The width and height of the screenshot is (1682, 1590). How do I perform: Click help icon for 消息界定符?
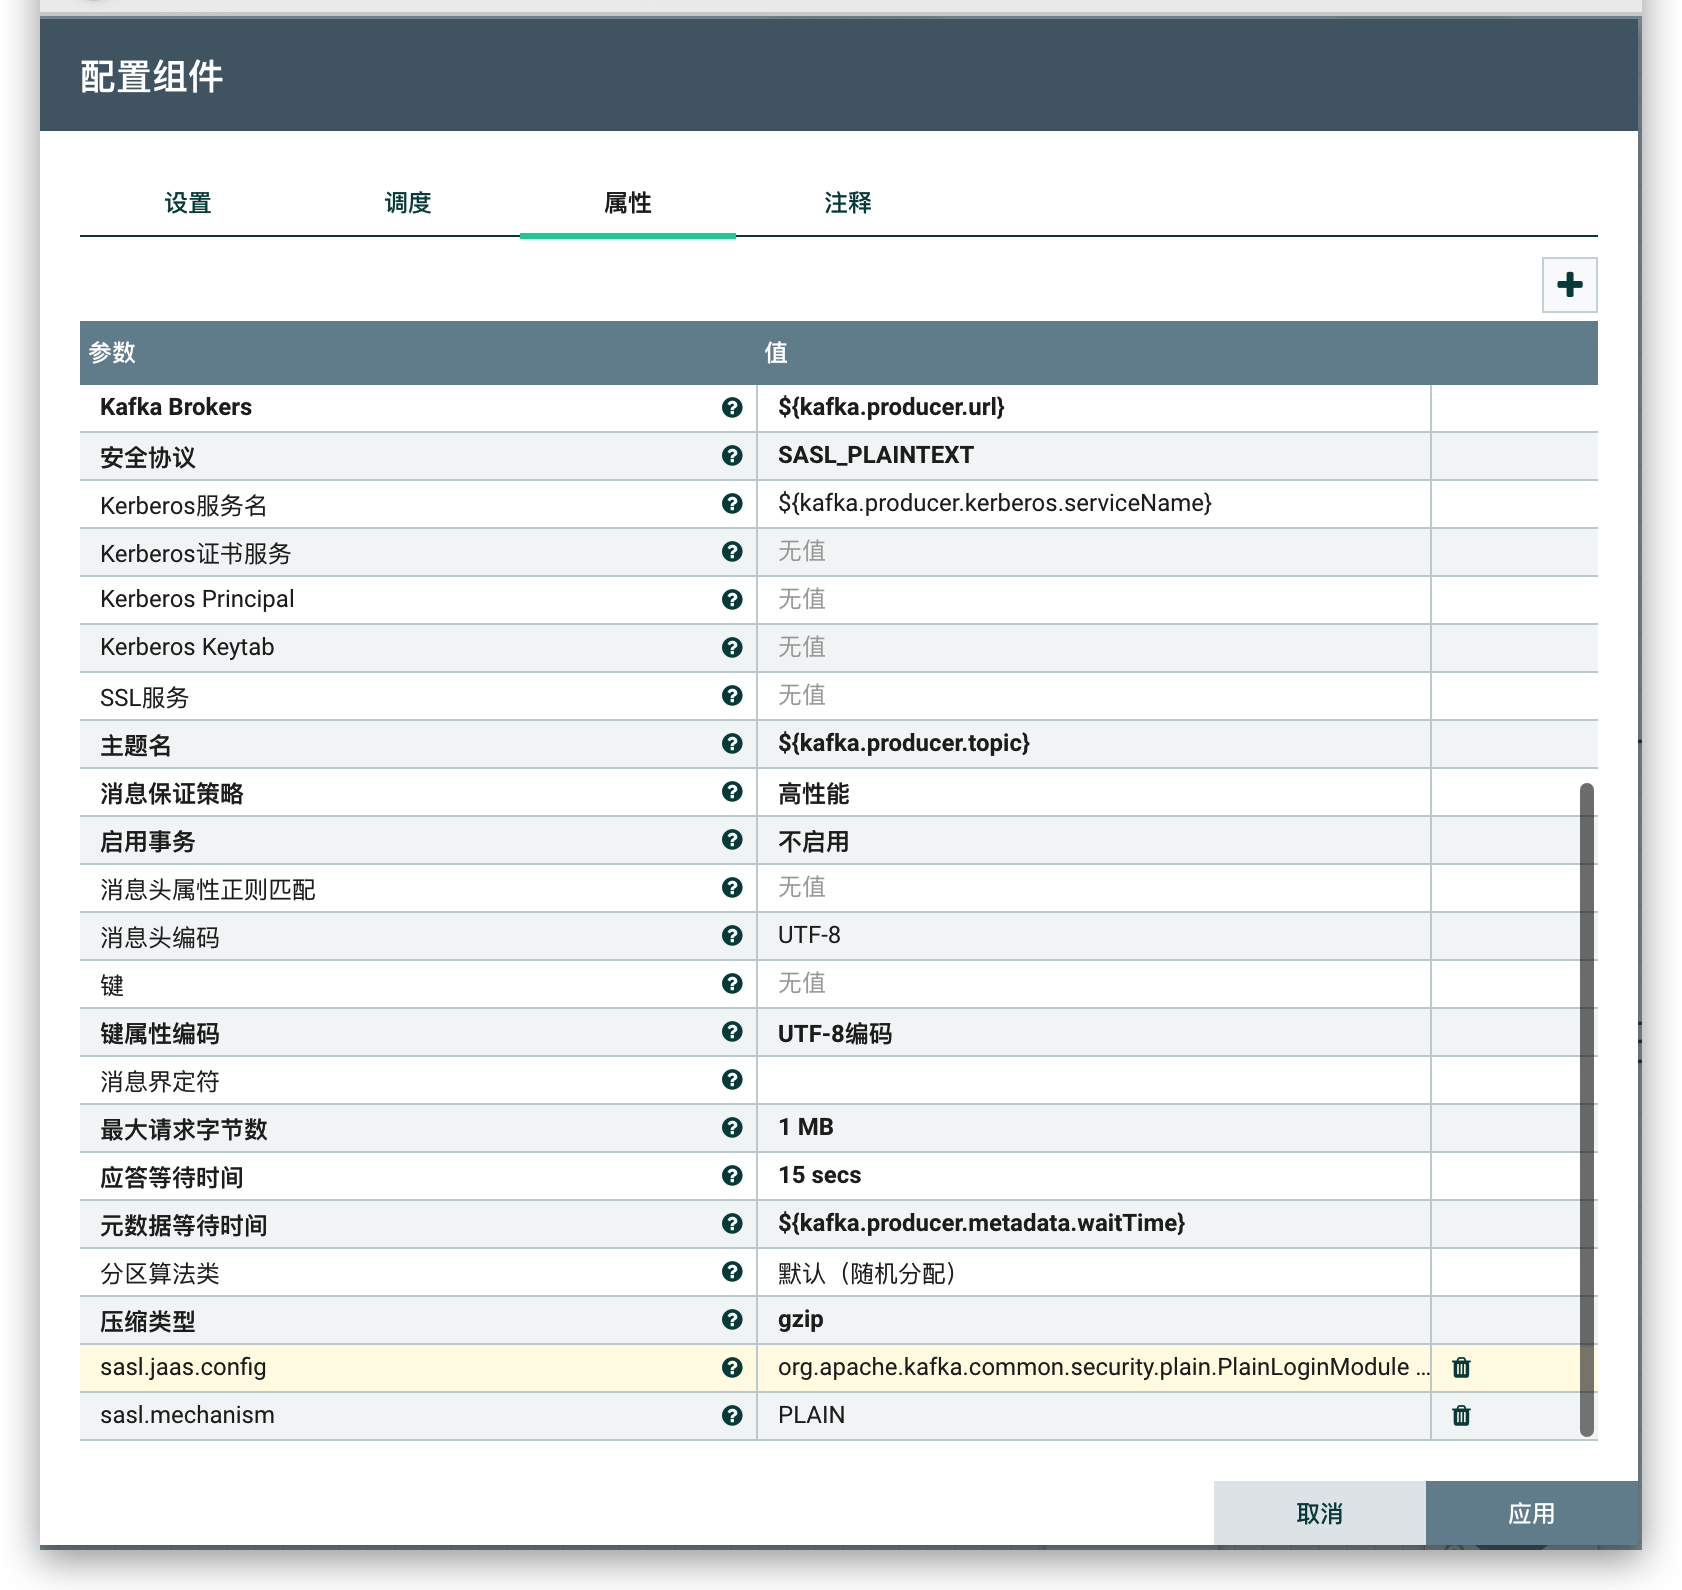tap(732, 1079)
